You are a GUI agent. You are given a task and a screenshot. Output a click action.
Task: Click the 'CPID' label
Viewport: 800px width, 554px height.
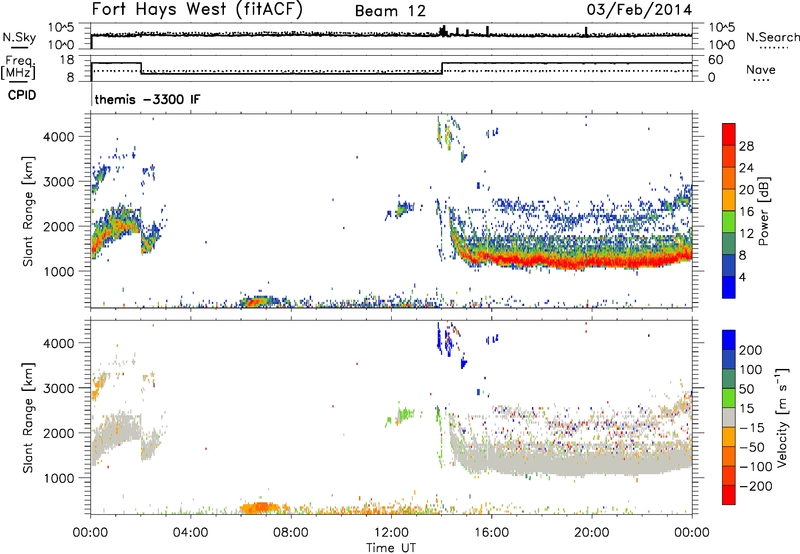click(x=22, y=95)
